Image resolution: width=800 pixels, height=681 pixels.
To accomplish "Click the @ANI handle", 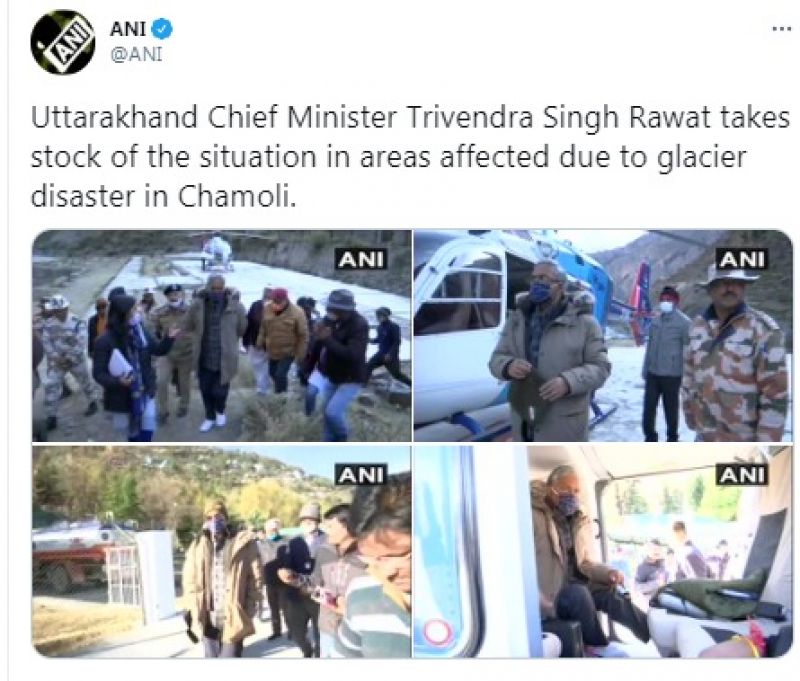I will [136, 54].
